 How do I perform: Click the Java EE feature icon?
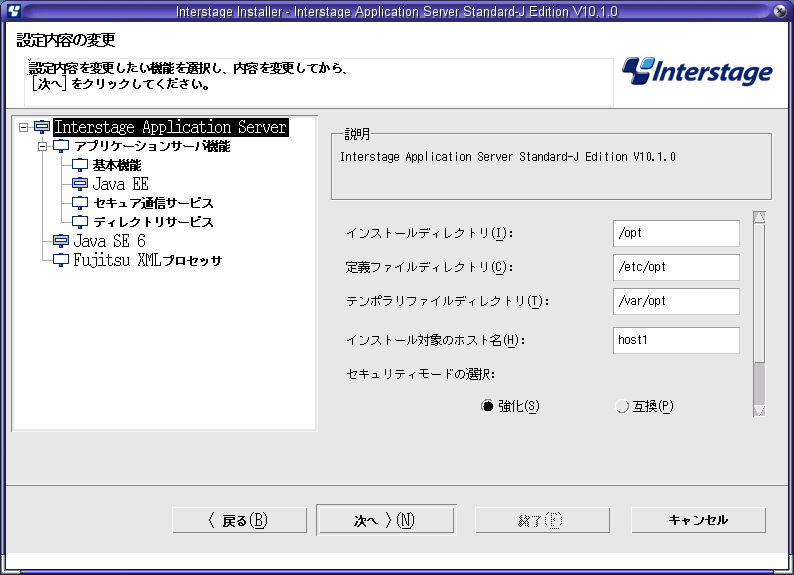coord(80,184)
